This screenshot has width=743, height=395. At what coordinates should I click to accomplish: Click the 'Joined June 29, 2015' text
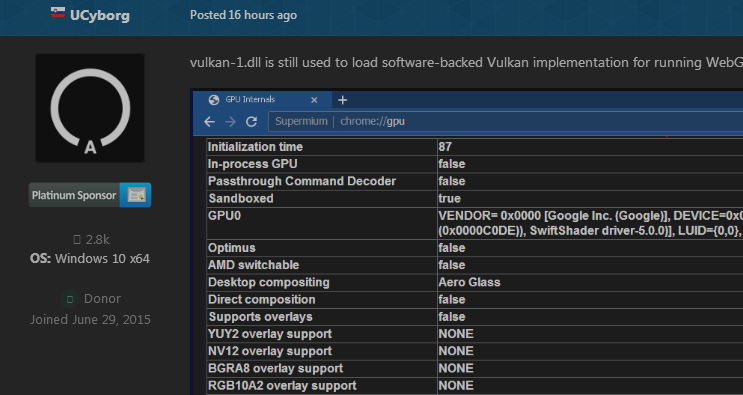pos(90,320)
